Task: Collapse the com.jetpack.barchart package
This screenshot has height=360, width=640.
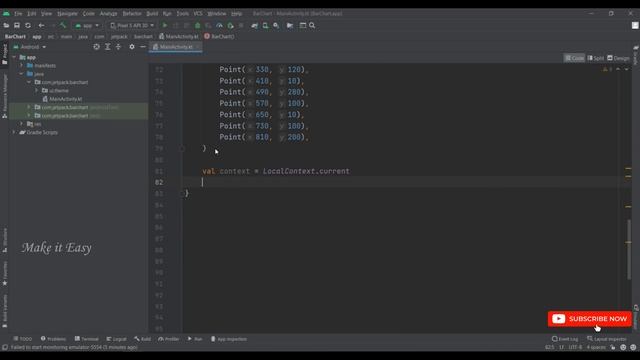Action: (x=29, y=82)
